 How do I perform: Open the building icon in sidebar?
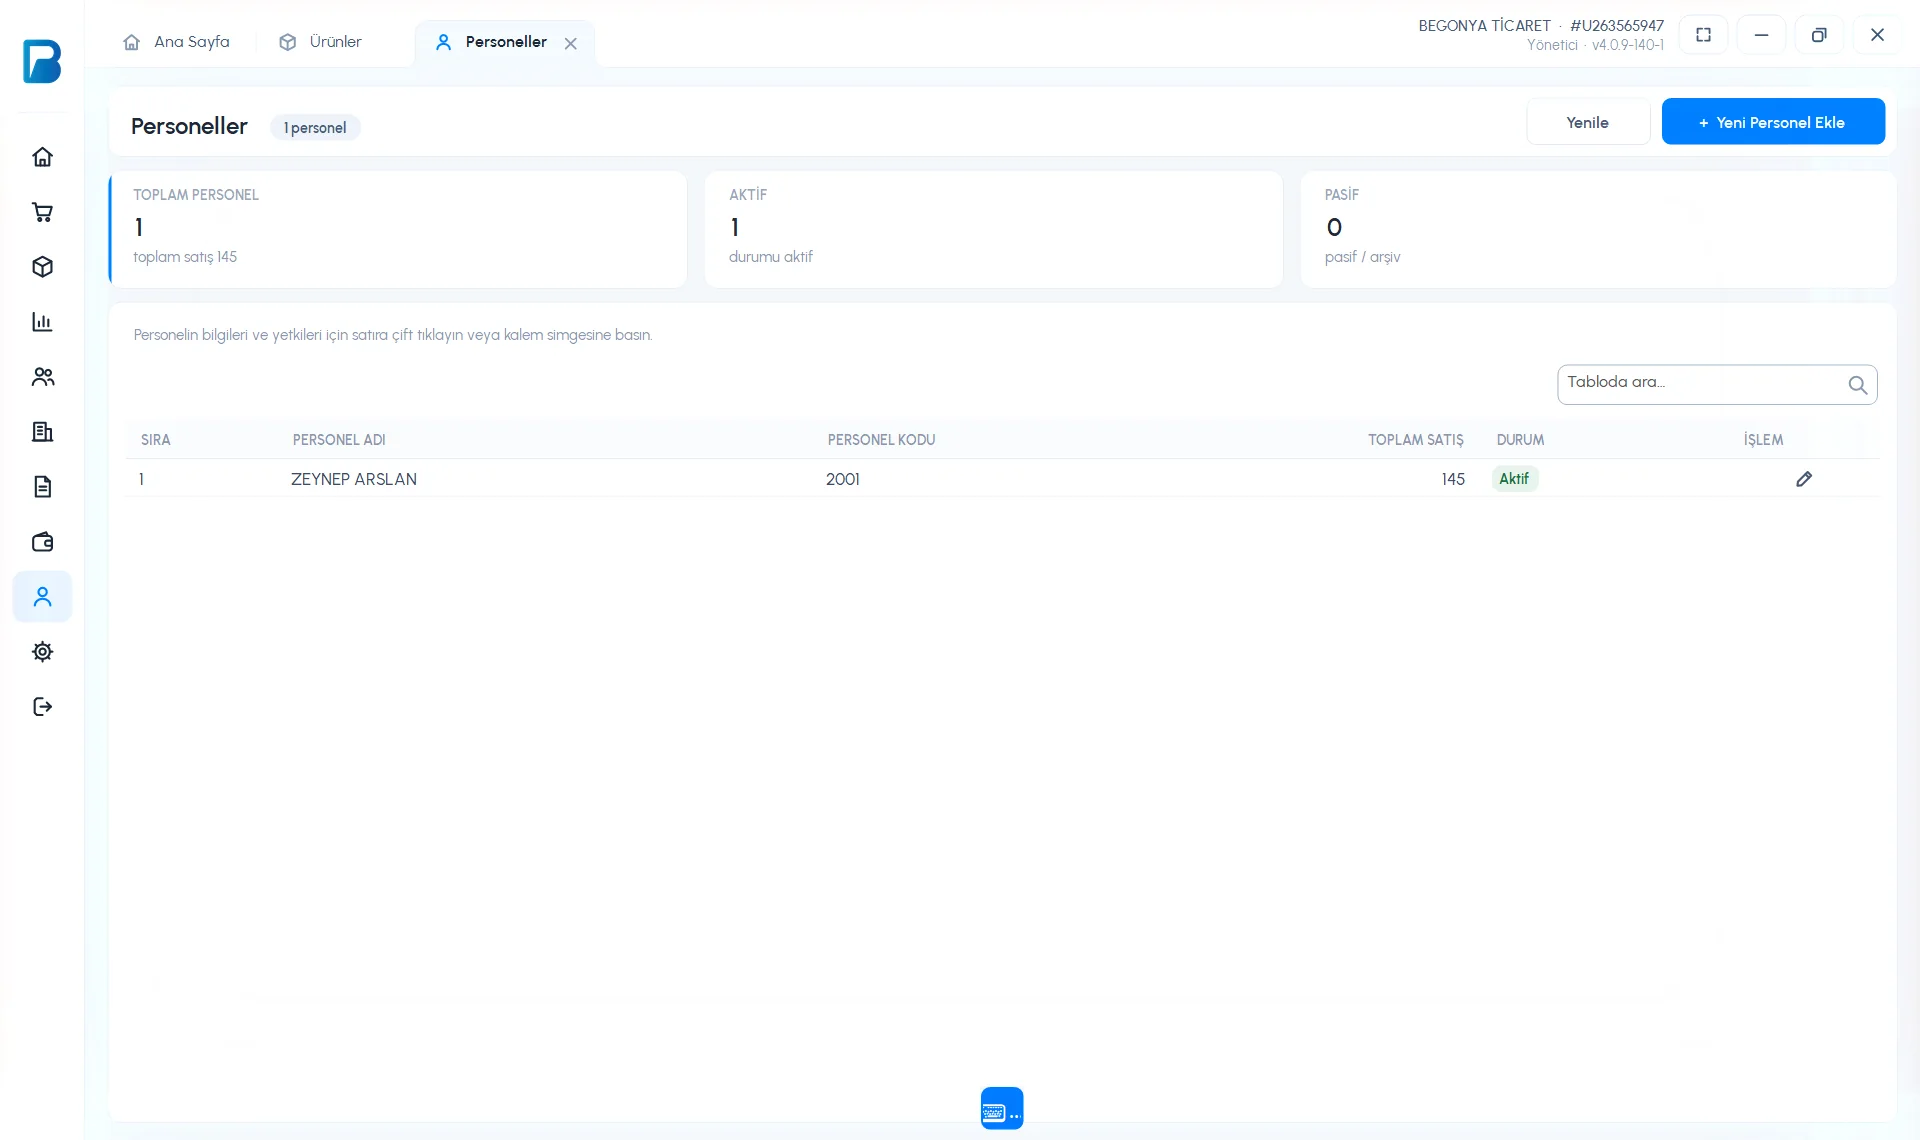pyautogui.click(x=42, y=432)
